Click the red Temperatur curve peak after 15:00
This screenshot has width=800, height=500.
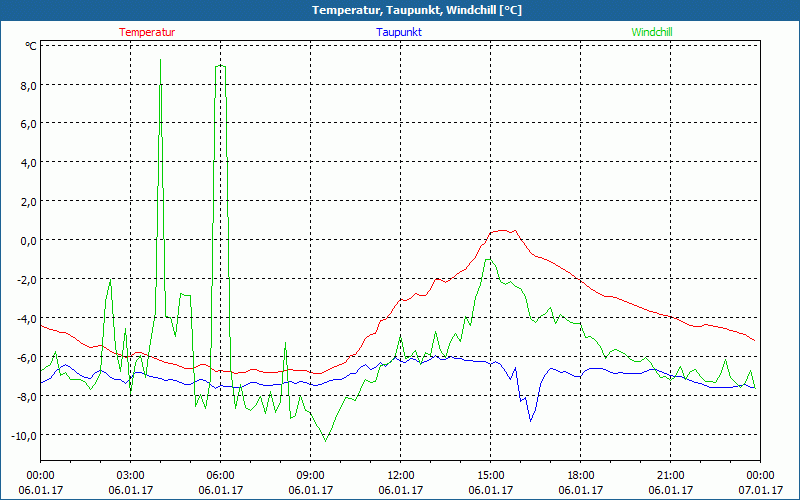tap(504, 231)
